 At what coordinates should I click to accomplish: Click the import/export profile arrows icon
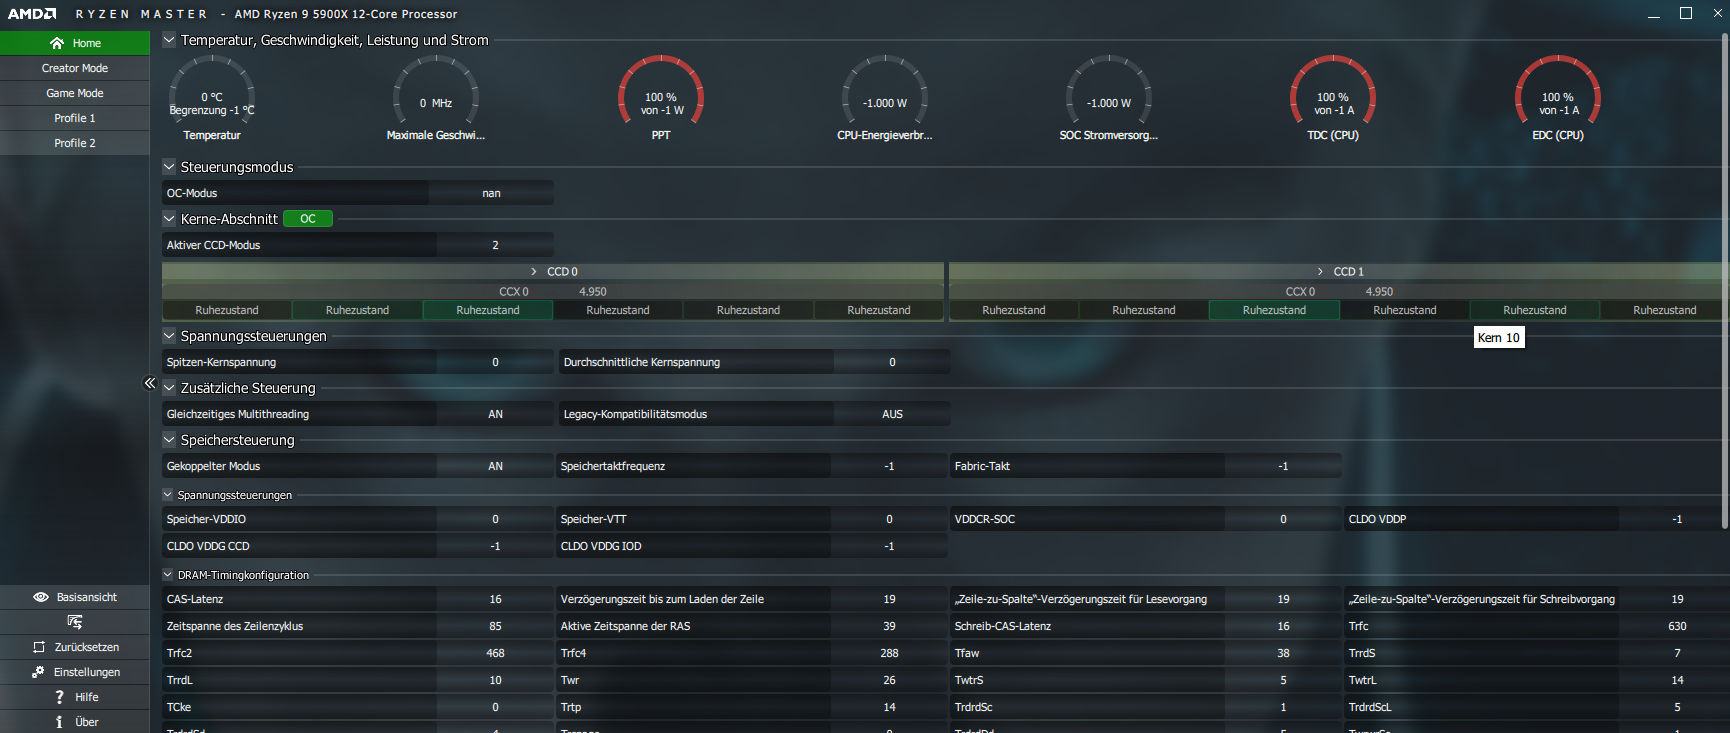[75, 622]
